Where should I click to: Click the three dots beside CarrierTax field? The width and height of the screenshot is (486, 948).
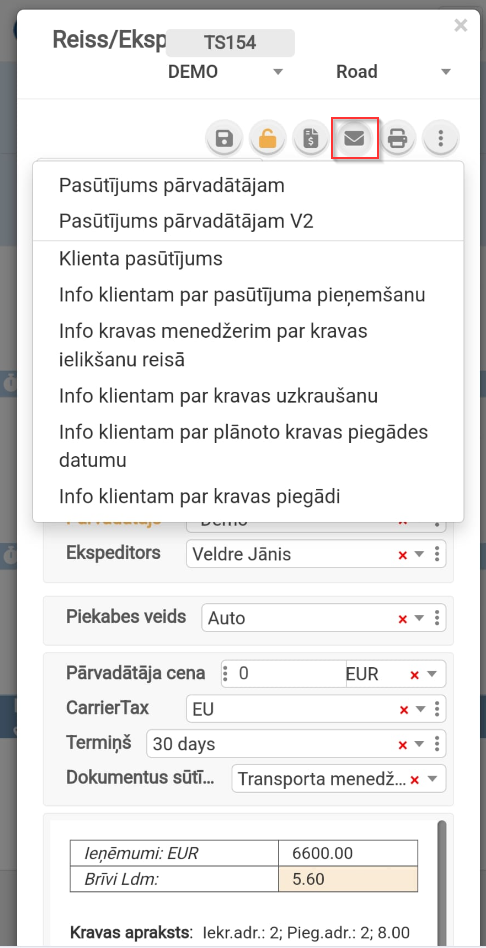437,709
